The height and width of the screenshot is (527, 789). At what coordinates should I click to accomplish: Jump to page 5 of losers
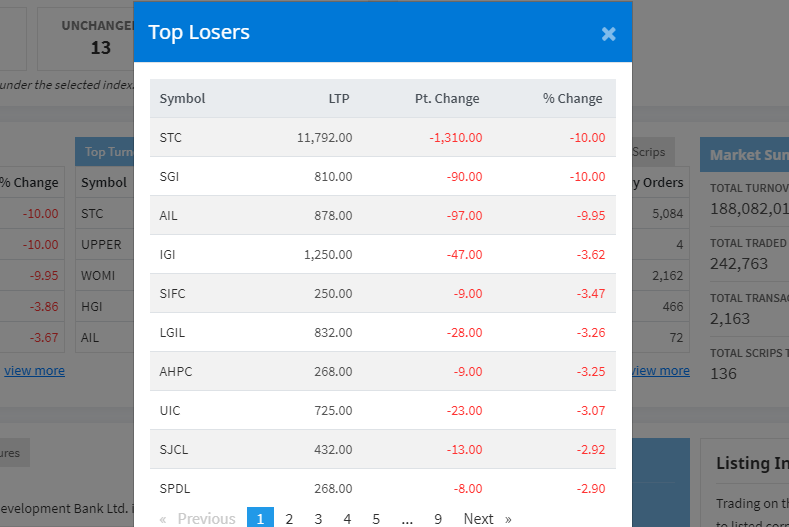pyautogui.click(x=376, y=518)
